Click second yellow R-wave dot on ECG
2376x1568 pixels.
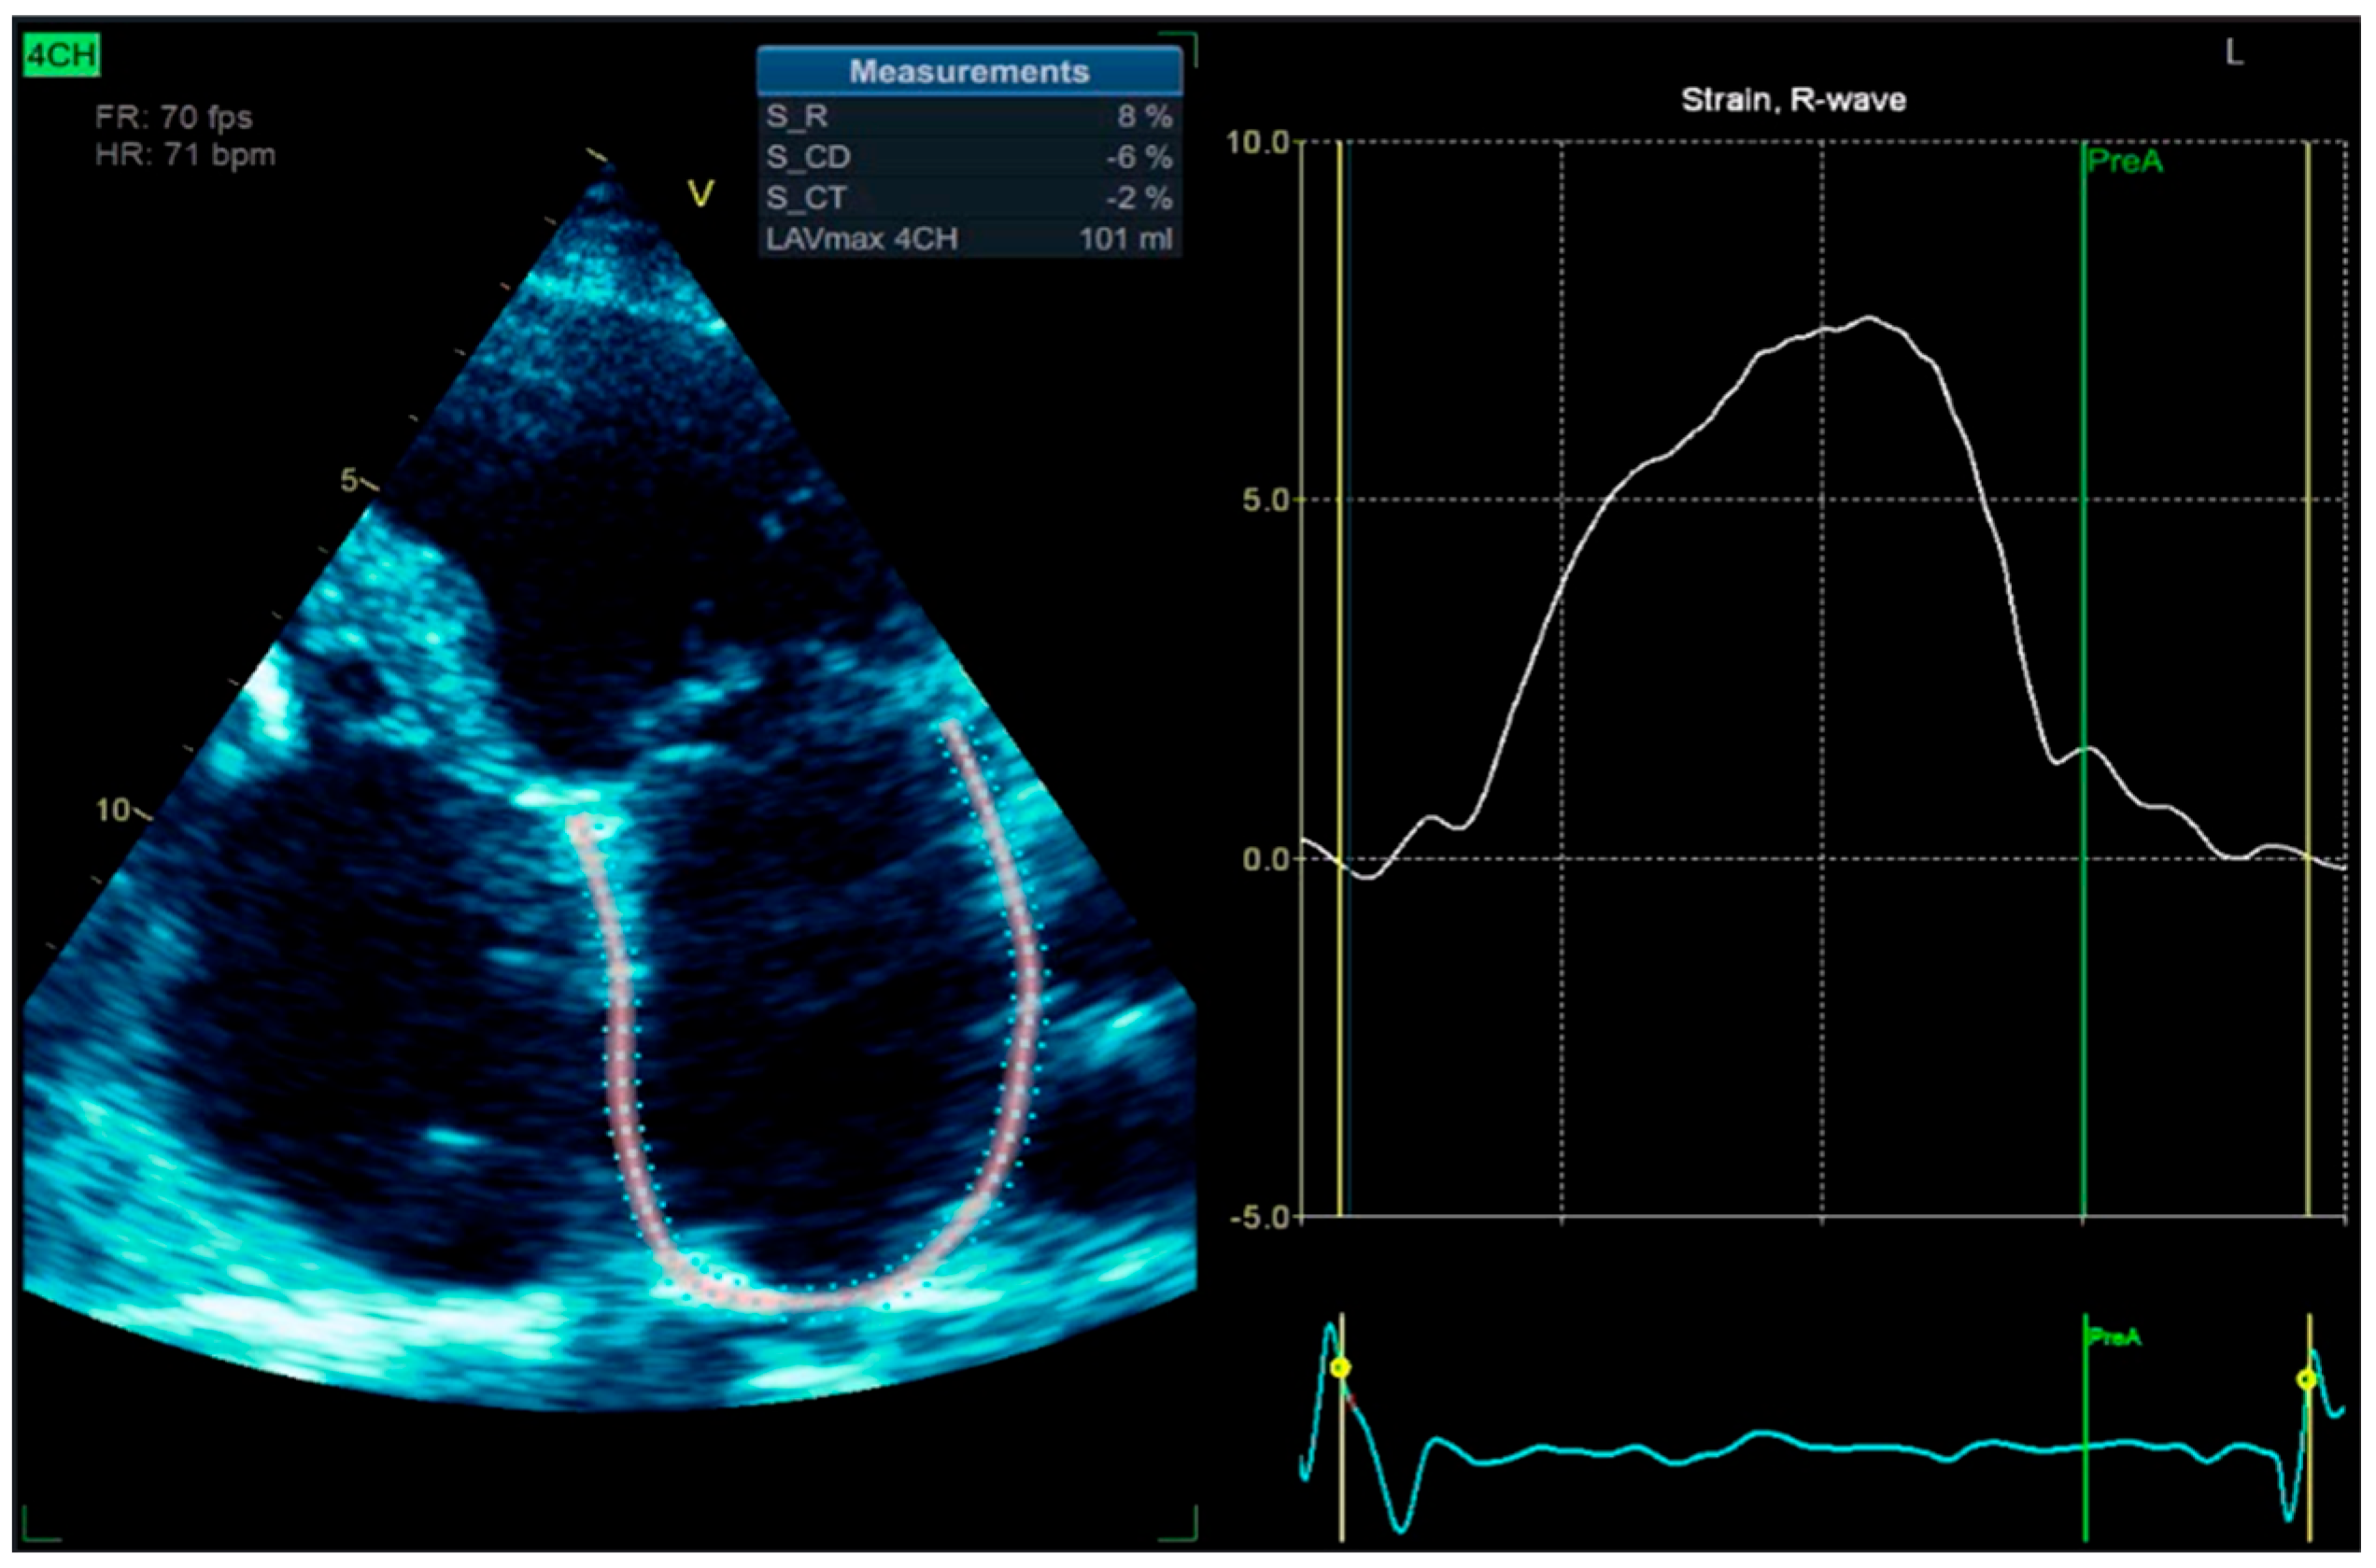click(x=2306, y=1380)
